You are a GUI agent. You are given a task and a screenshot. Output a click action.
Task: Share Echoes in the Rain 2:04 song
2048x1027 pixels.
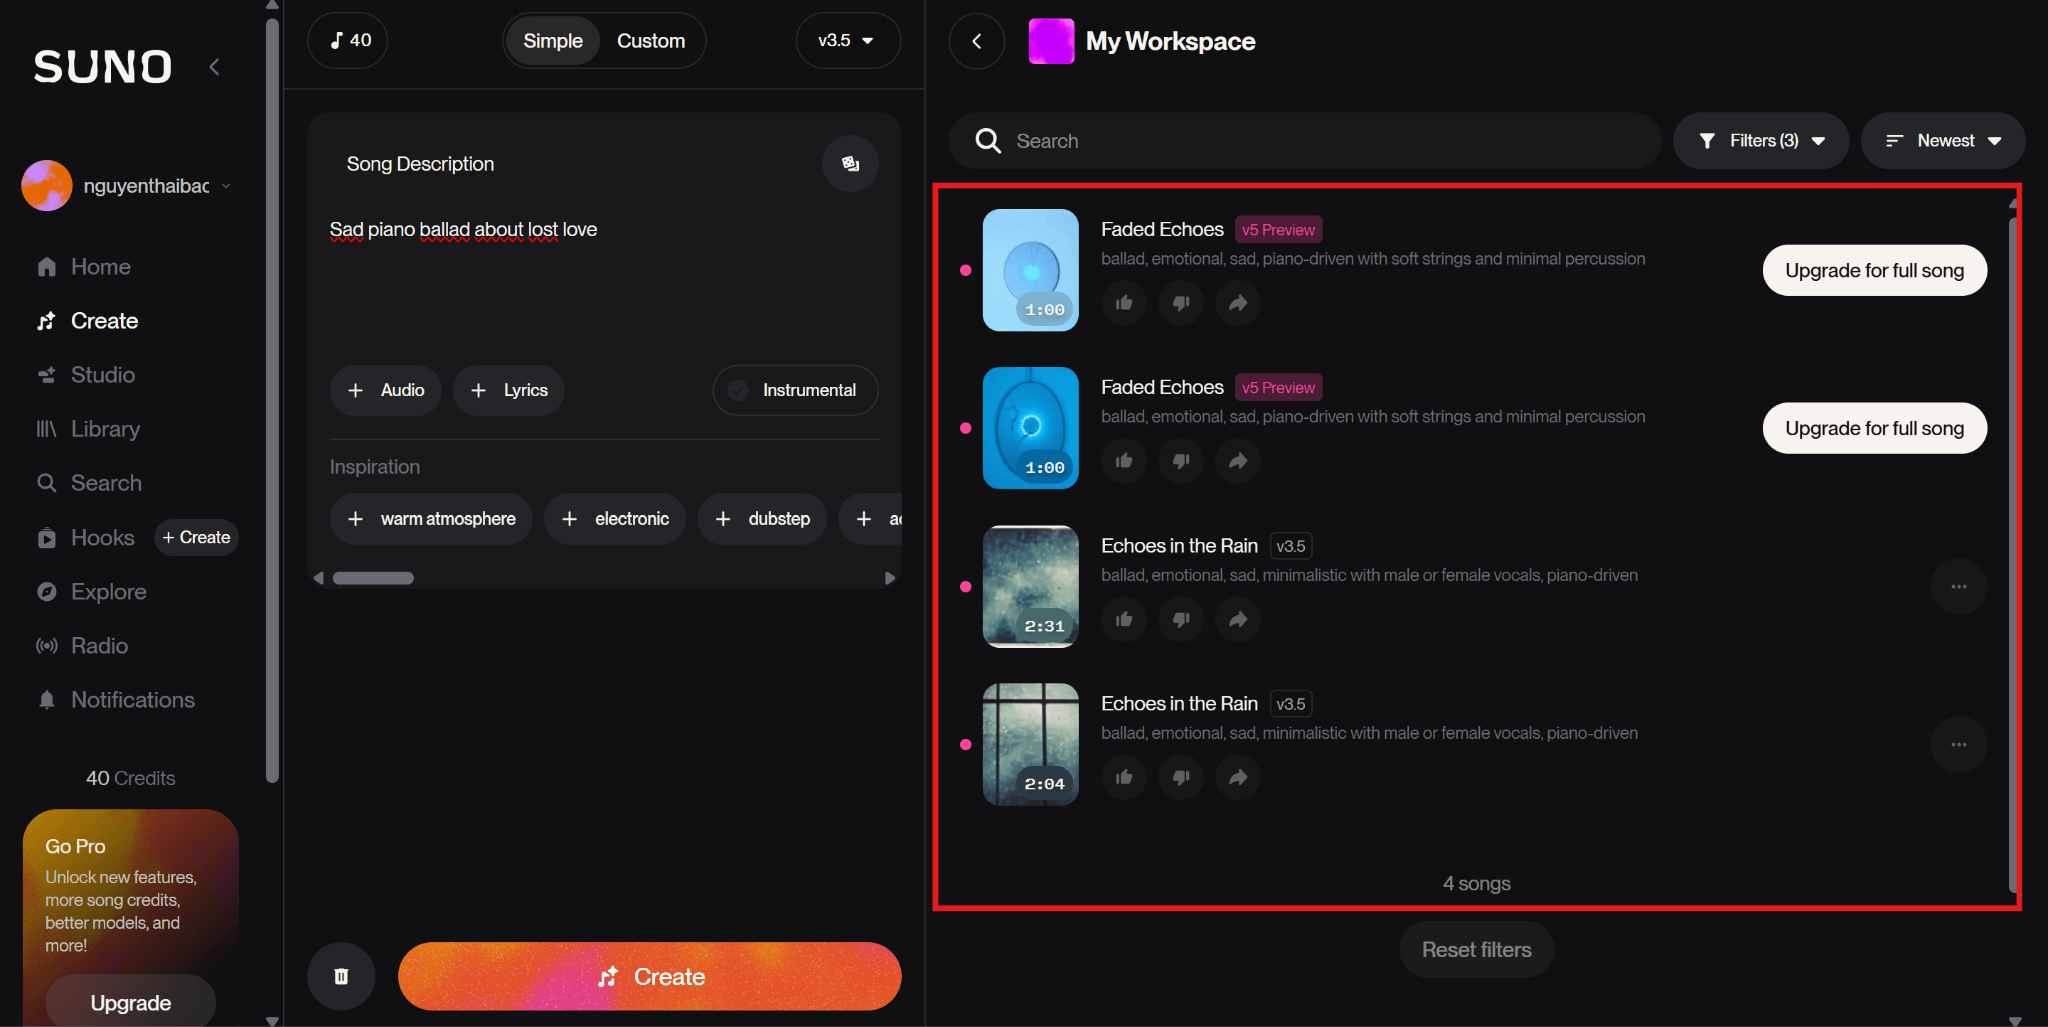(x=1238, y=778)
